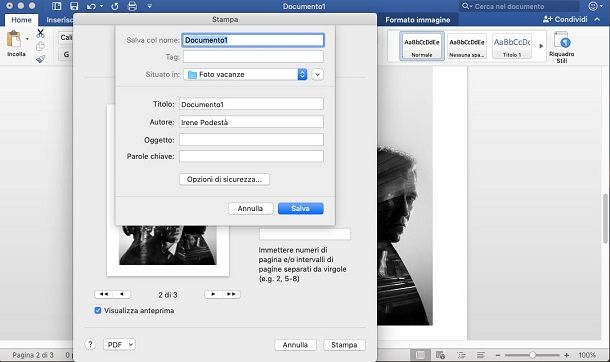Image resolution: width=610 pixels, height=362 pixels.
Task: Open the Inserisci ribbon tab
Action: click(x=59, y=20)
